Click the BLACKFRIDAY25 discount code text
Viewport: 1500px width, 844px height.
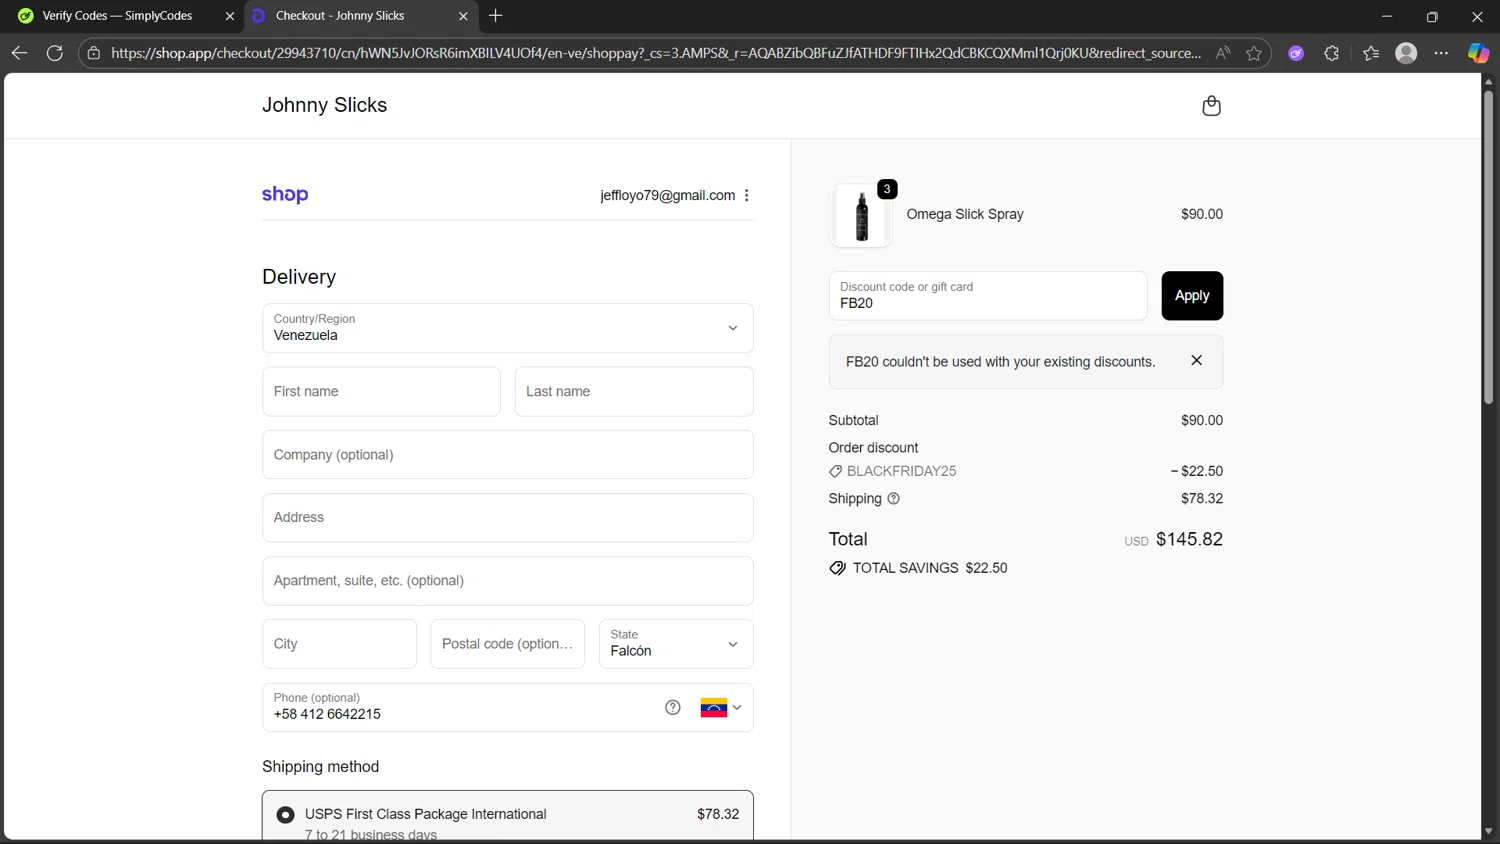tap(901, 471)
